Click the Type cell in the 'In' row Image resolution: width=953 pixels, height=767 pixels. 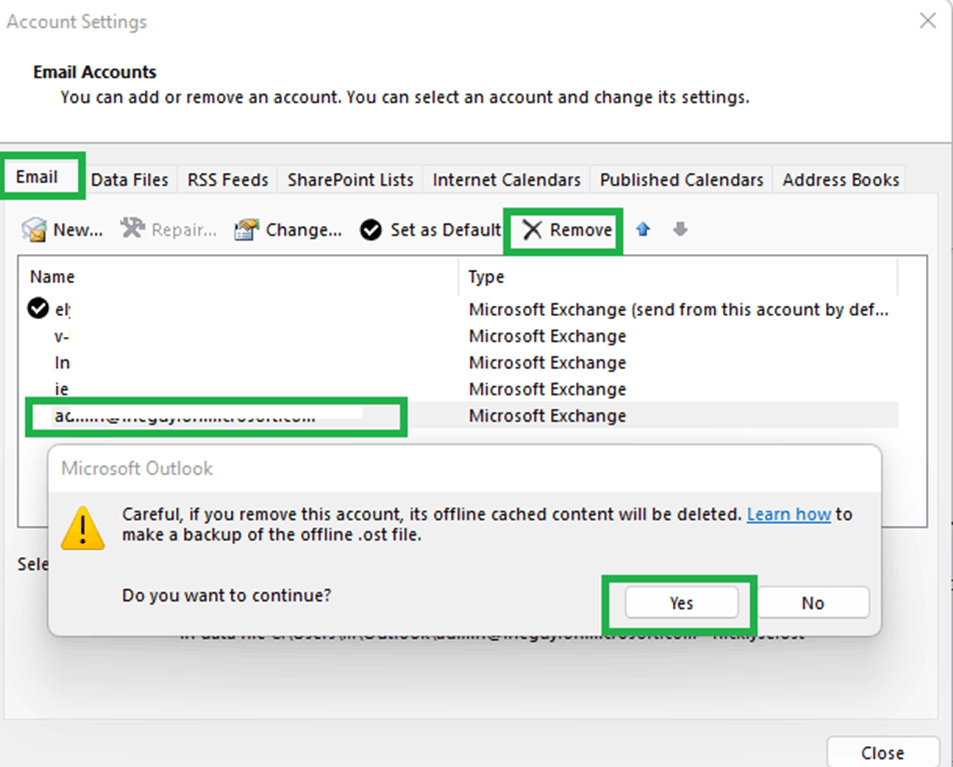point(547,363)
